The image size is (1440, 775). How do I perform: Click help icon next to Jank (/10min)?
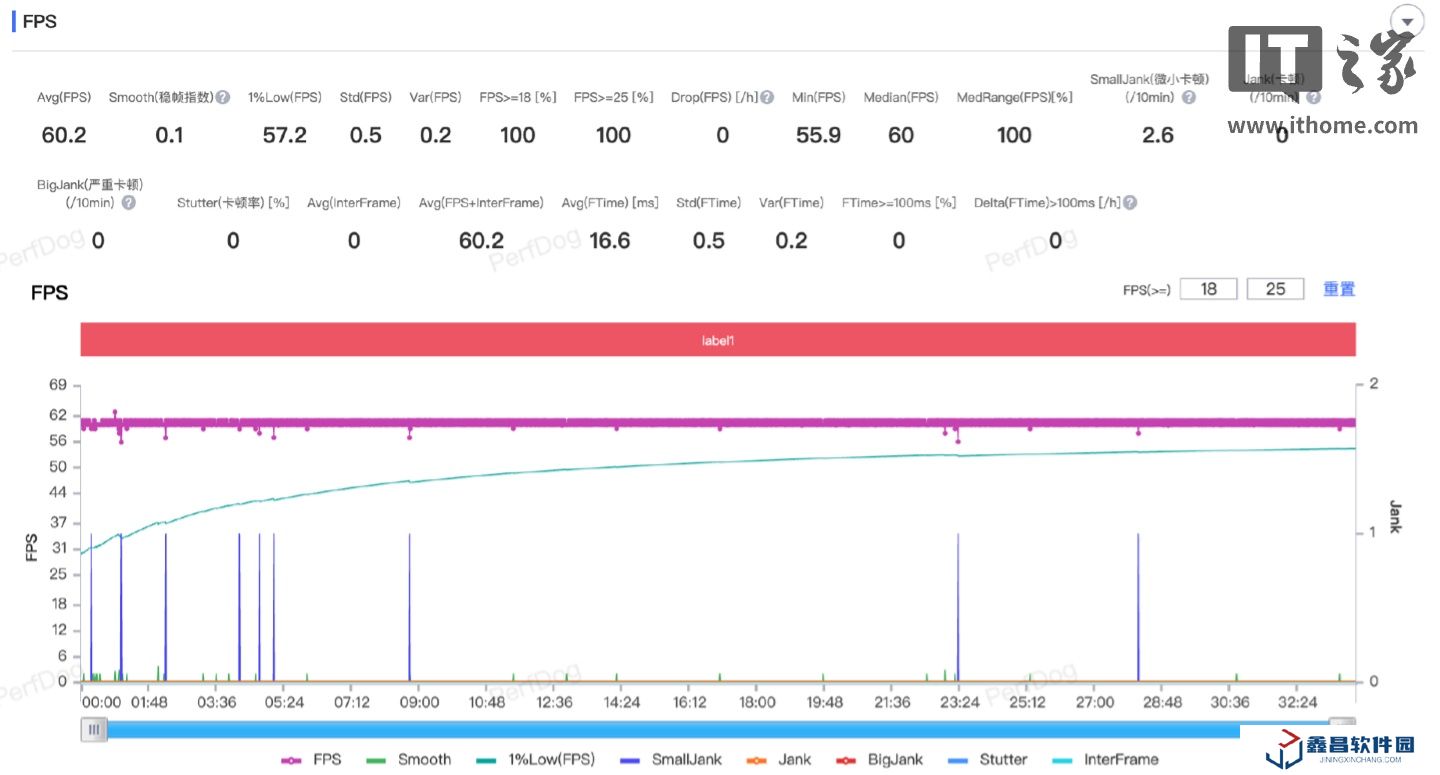[1313, 98]
